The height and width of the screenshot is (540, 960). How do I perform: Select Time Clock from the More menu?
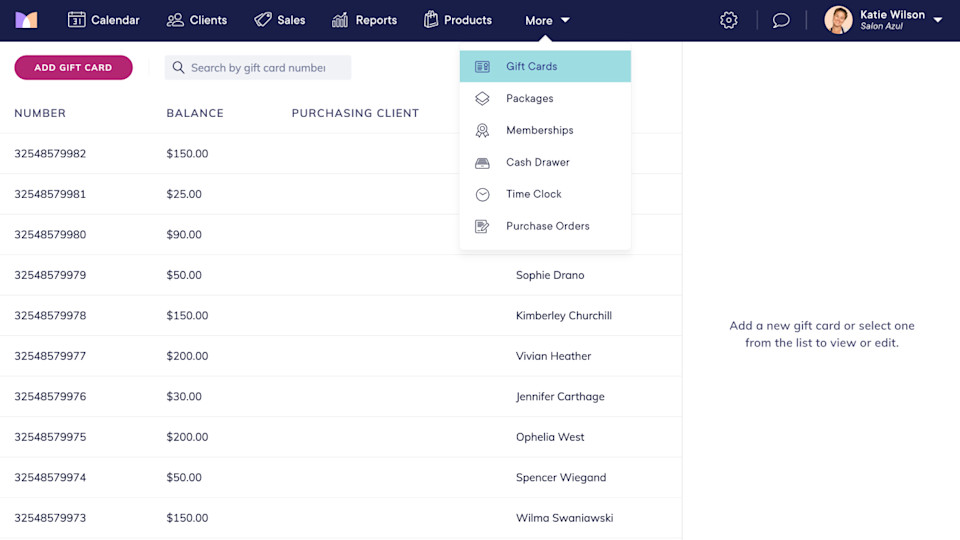(x=545, y=194)
